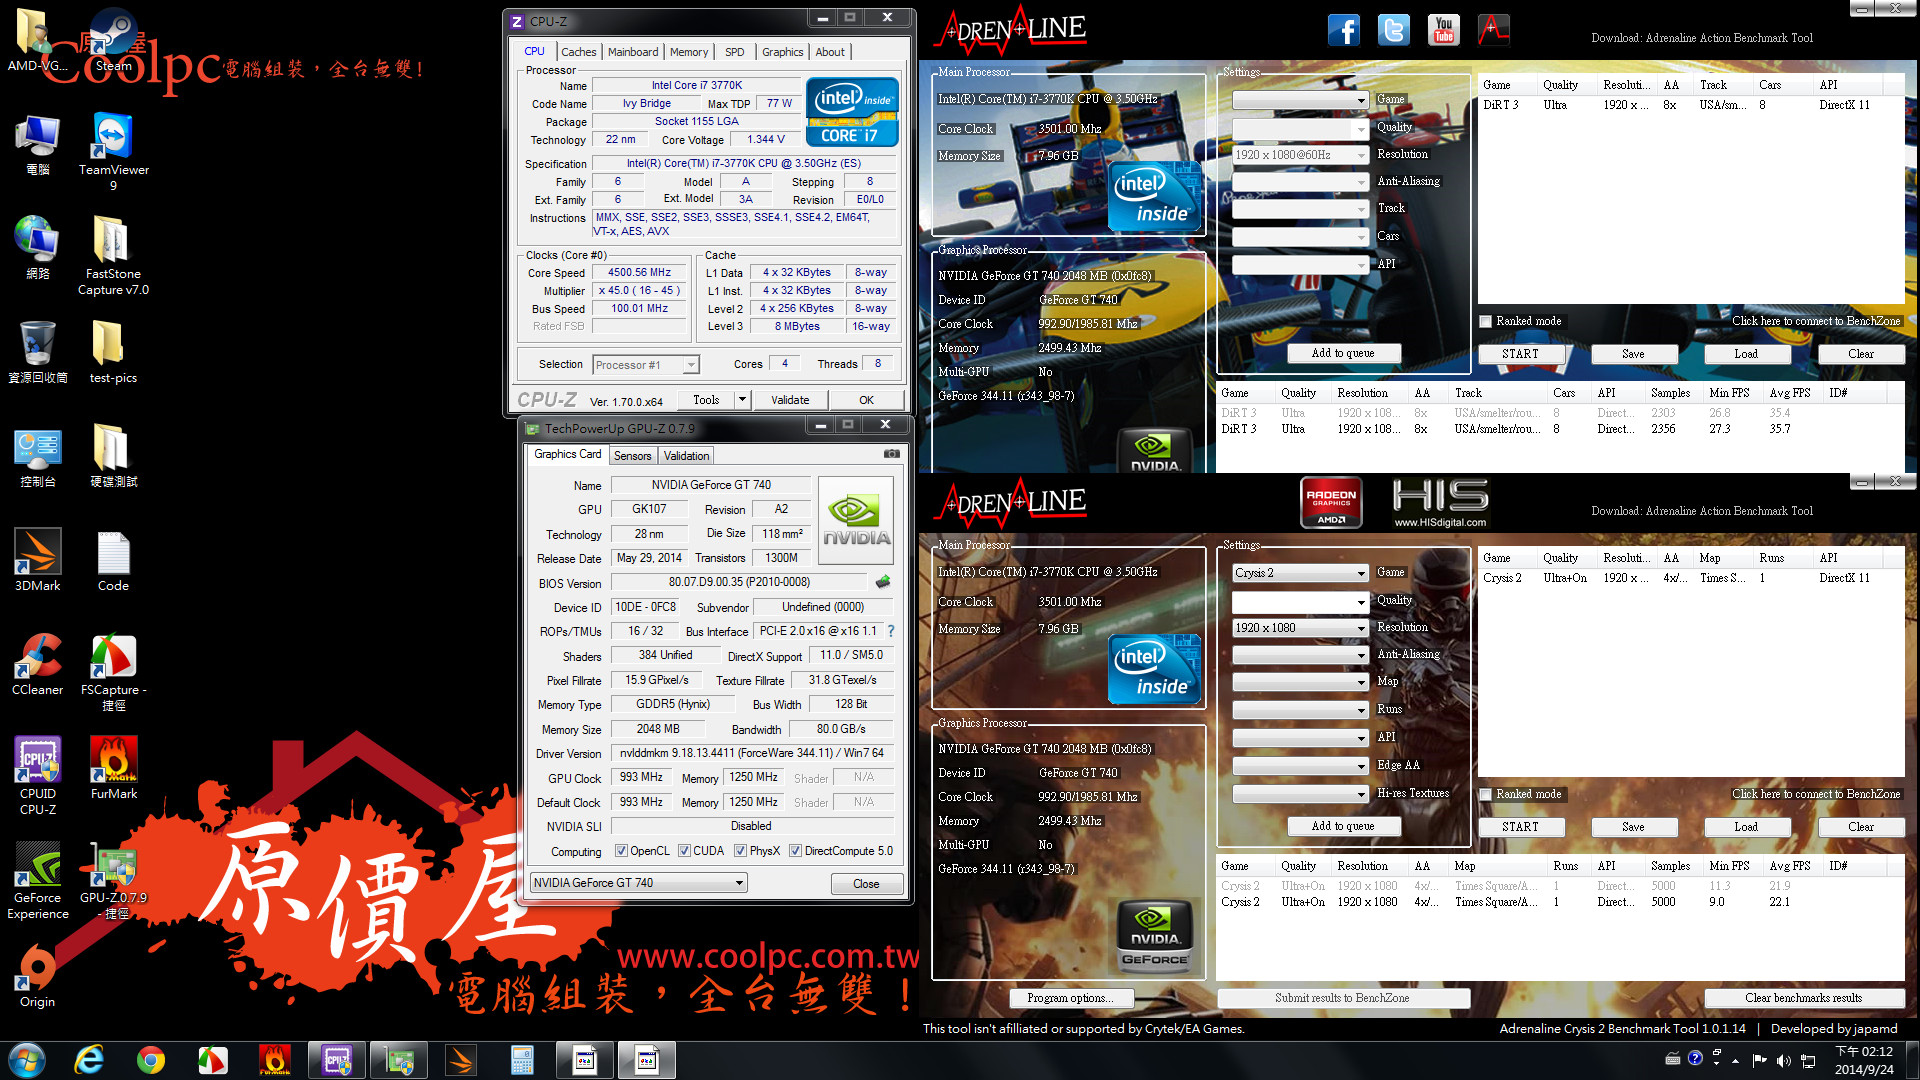
Task: Enable Ranked mode in Crysis 2 tool
Action: click(x=1486, y=794)
